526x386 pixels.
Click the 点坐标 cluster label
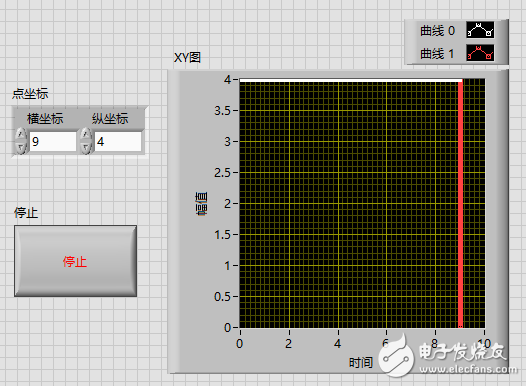[30, 94]
